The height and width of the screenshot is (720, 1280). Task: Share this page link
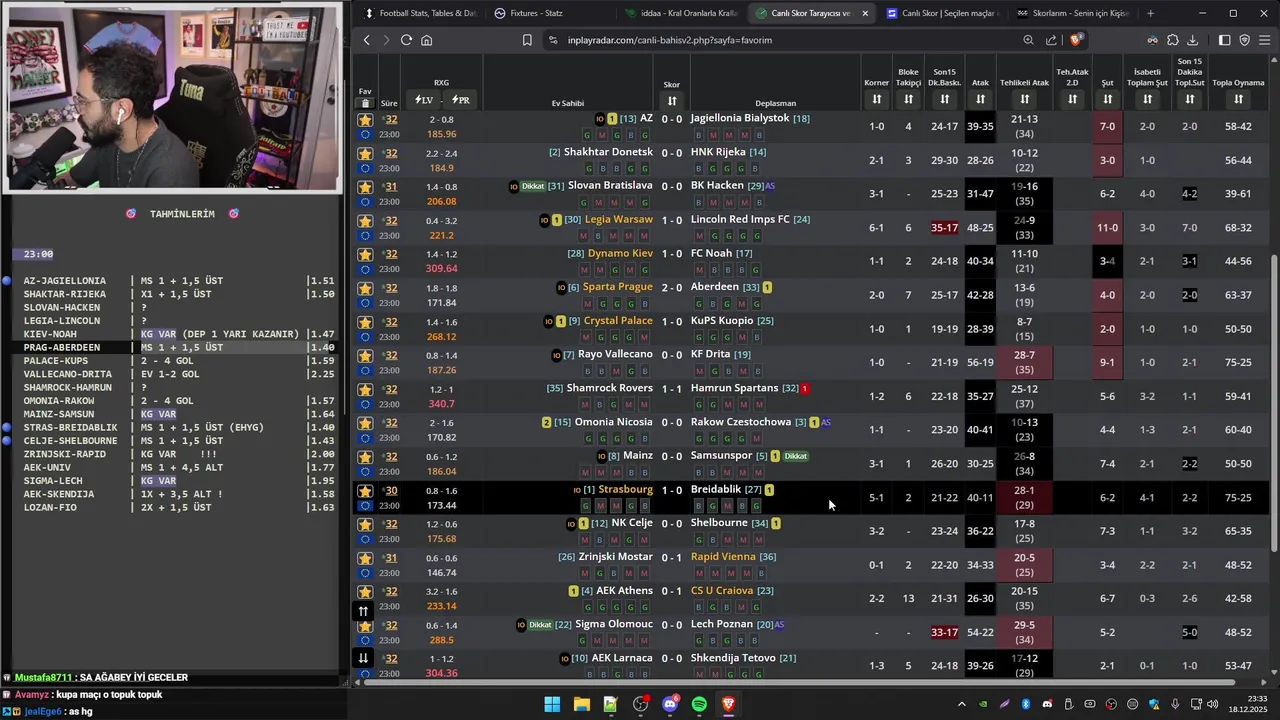click(x=1051, y=40)
